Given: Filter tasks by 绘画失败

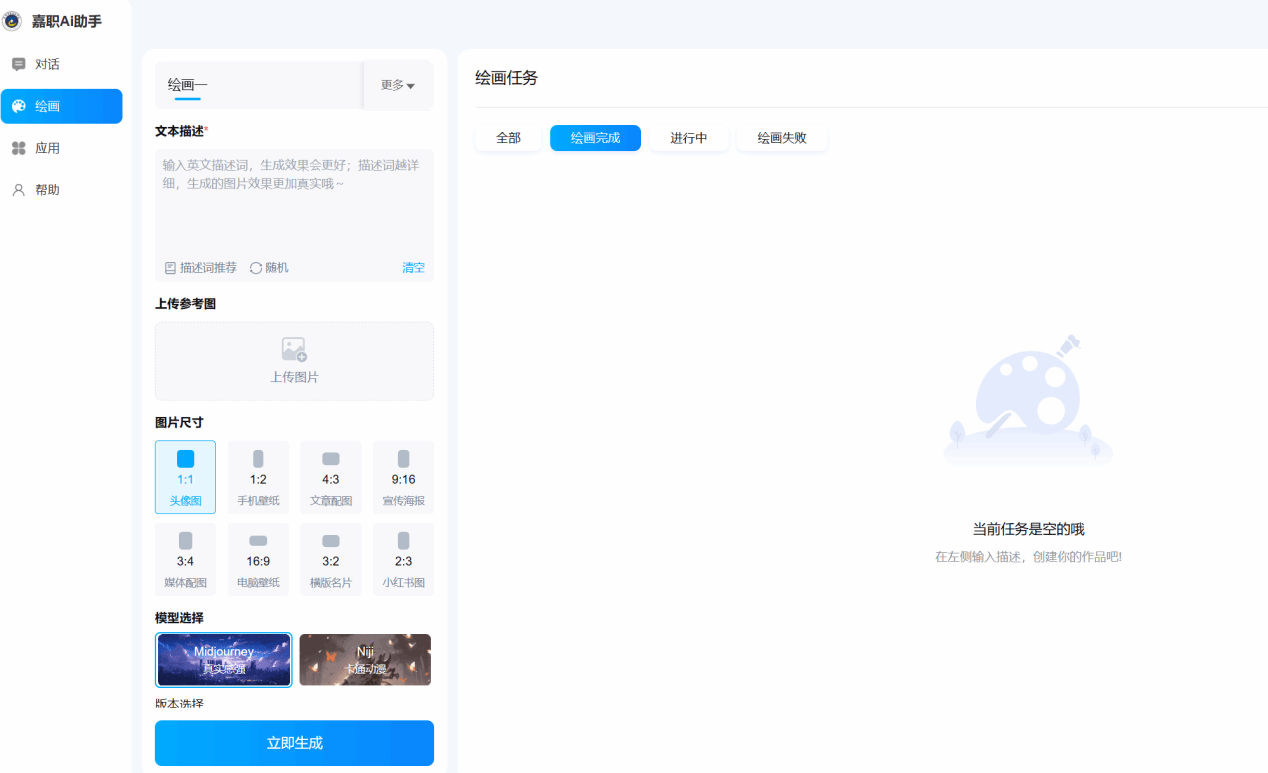Looking at the screenshot, I should [781, 138].
